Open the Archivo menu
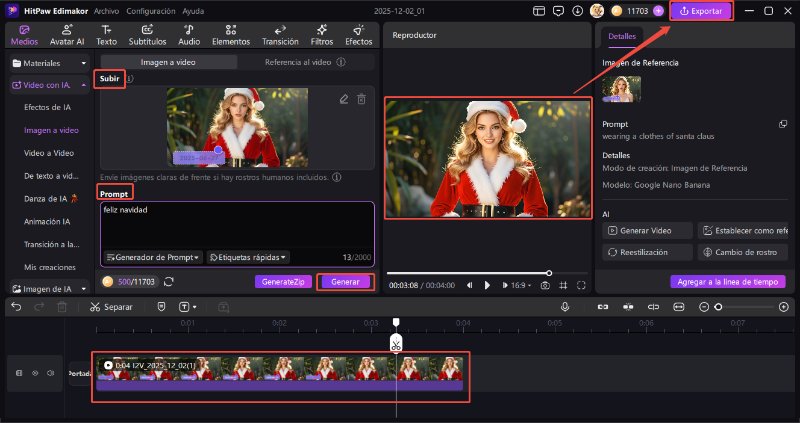800x423 pixels. click(106, 11)
